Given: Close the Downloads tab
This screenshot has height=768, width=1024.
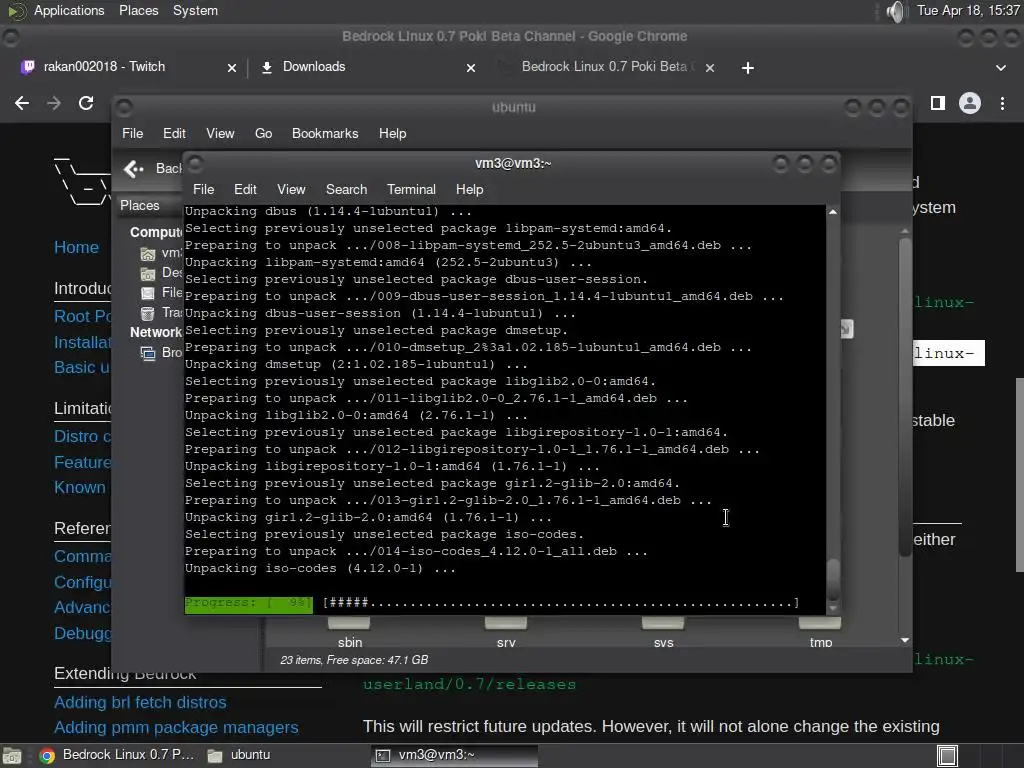Looking at the screenshot, I should point(470,68).
